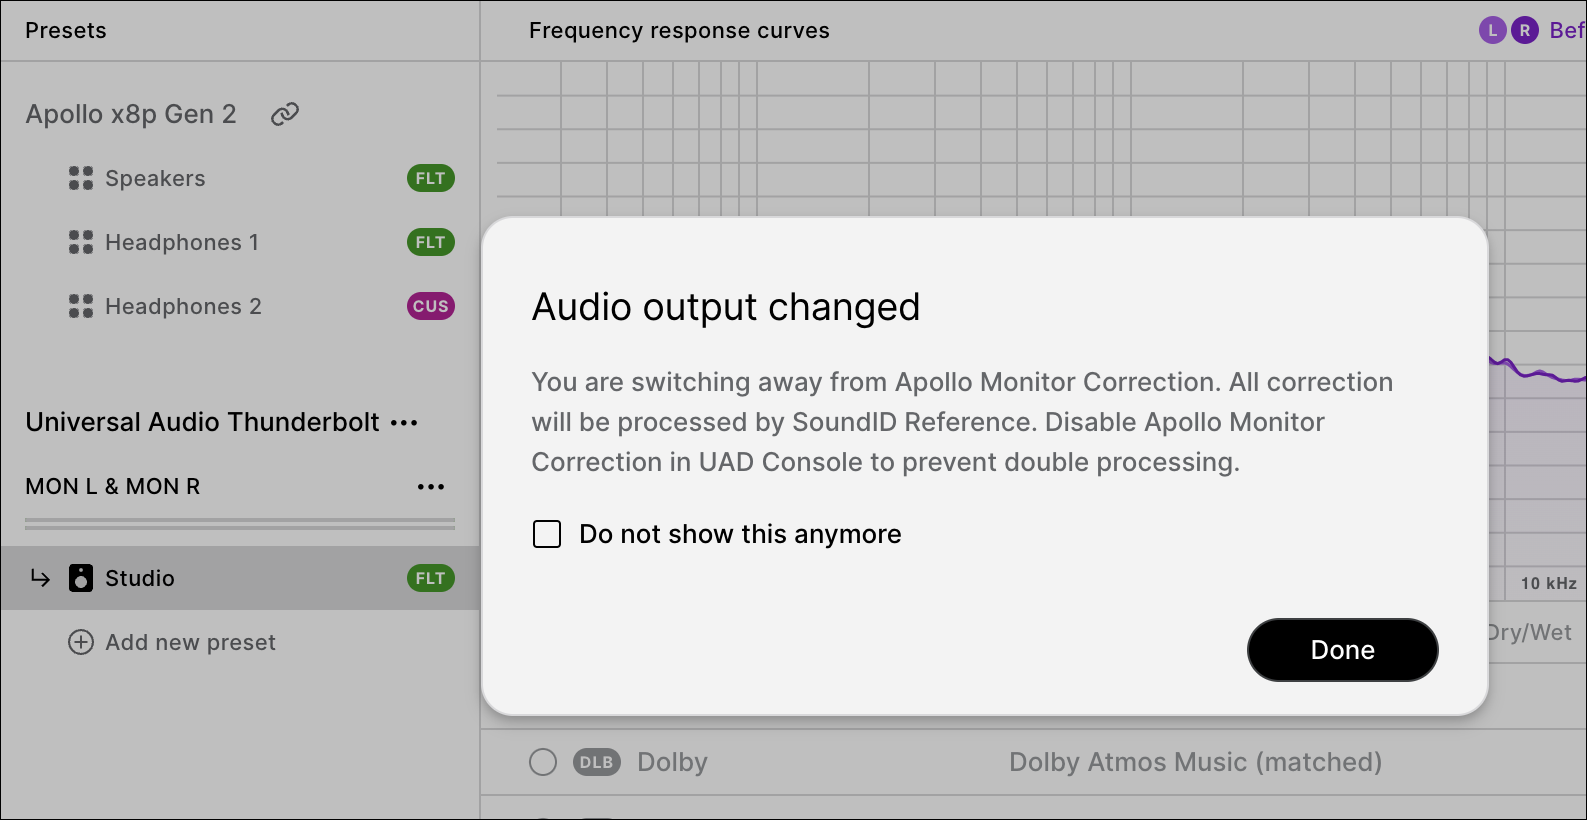Viewport: 1587px width, 820px height.
Task: Click the Headphones 2 grid icon
Action: coord(81,306)
